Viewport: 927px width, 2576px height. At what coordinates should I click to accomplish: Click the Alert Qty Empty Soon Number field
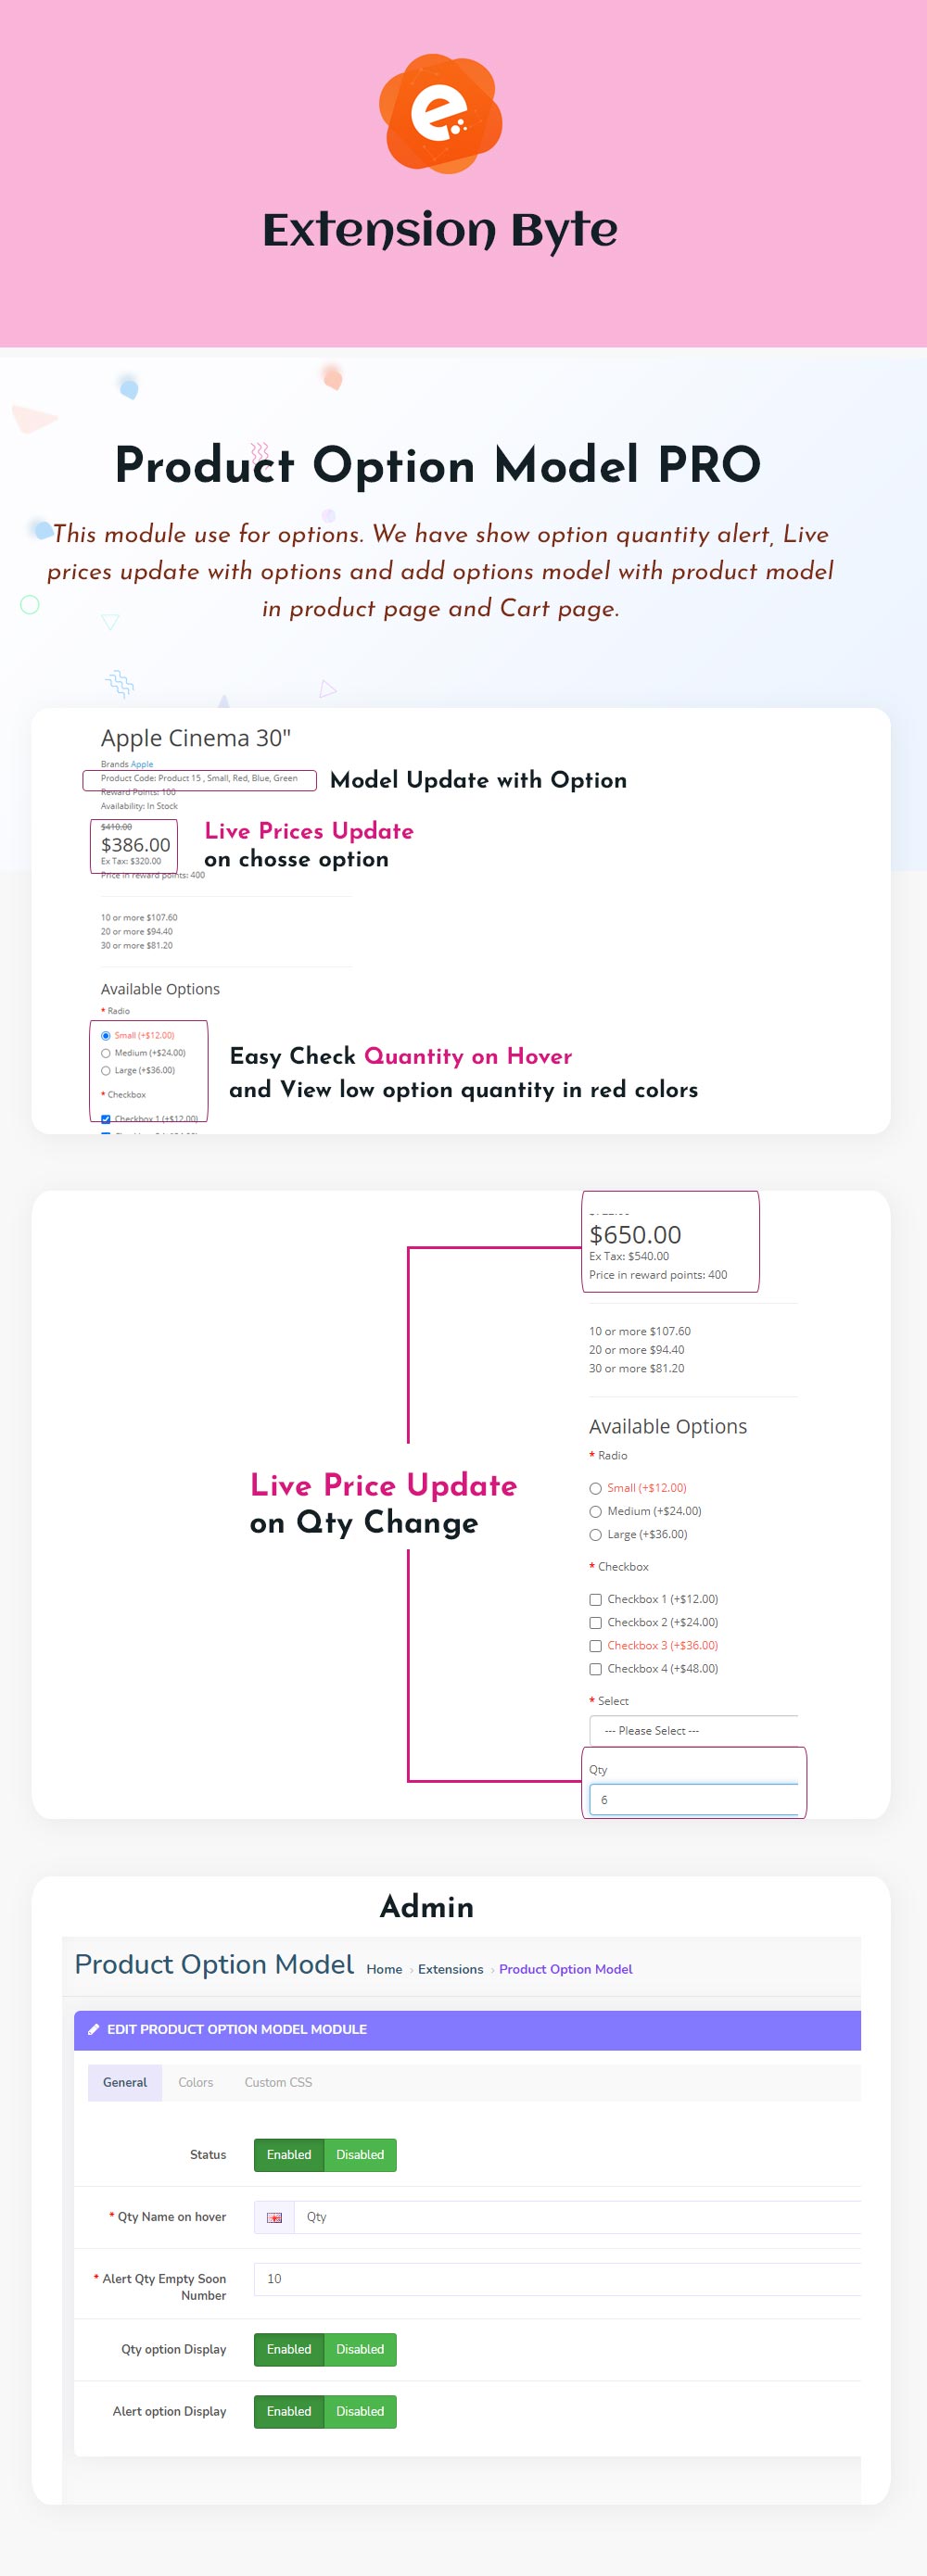[557, 2279]
